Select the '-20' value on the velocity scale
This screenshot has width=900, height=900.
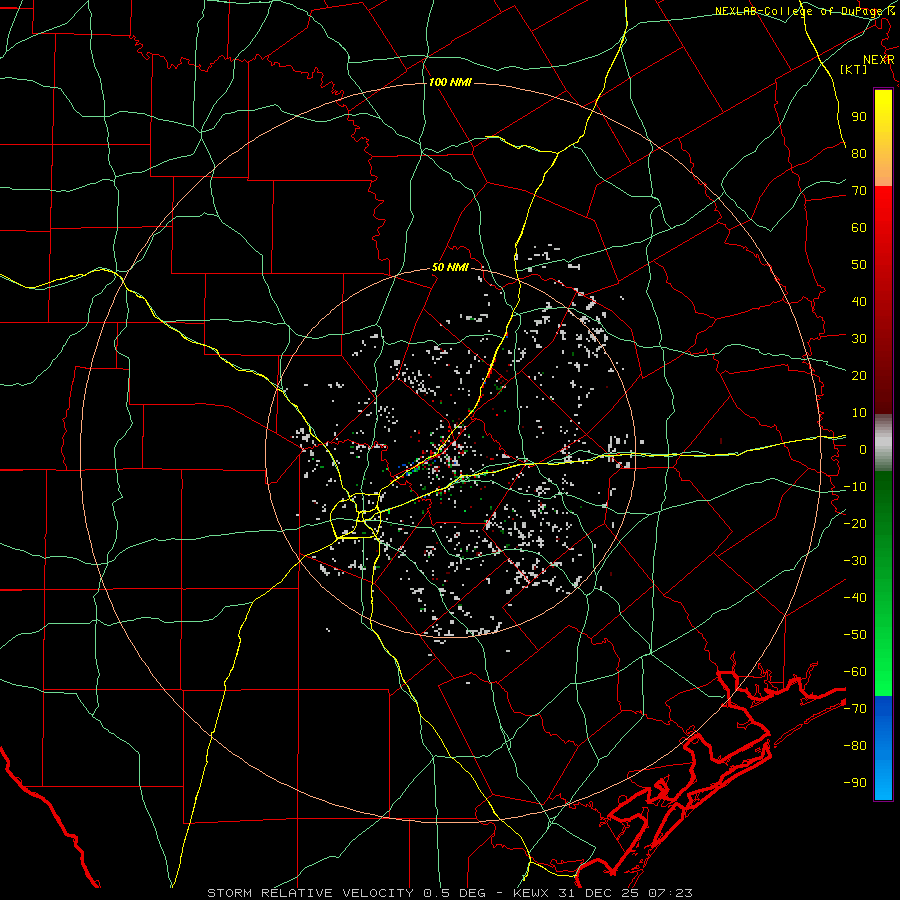pos(855,523)
